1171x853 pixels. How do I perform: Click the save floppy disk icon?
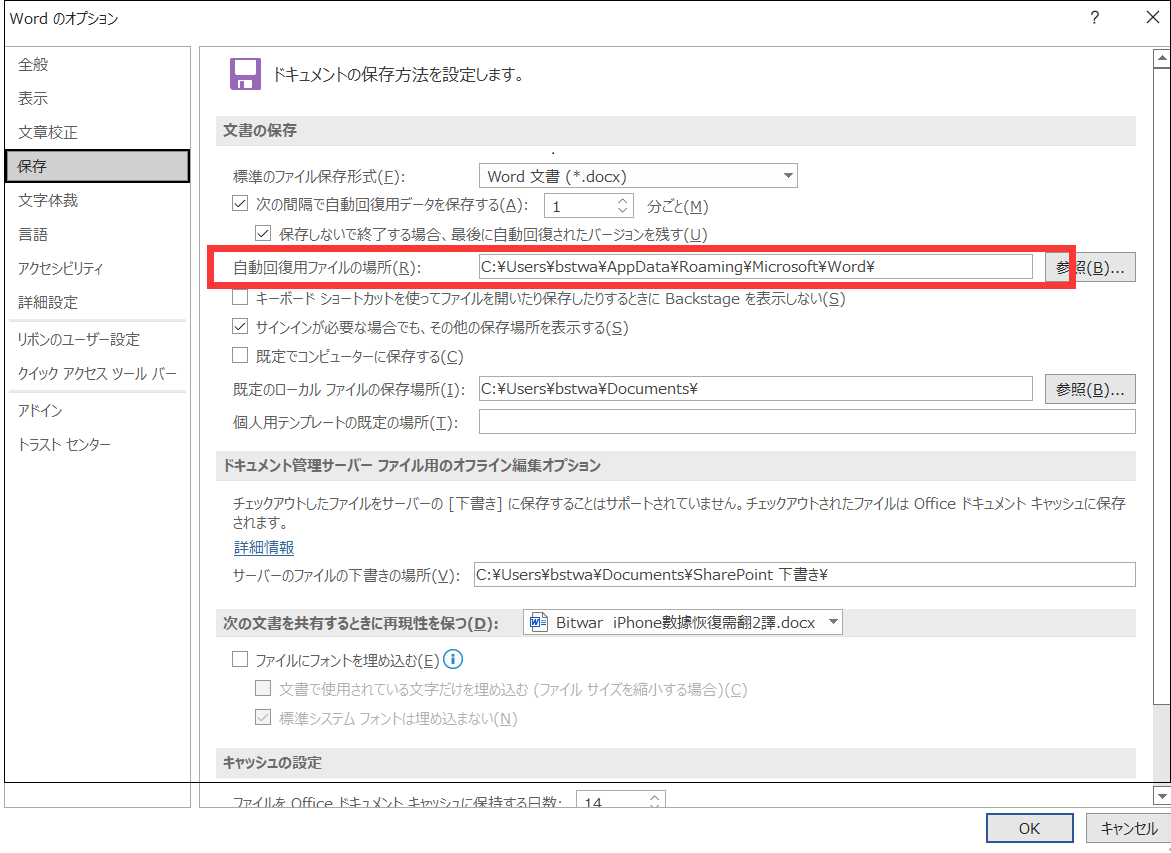tap(245, 74)
